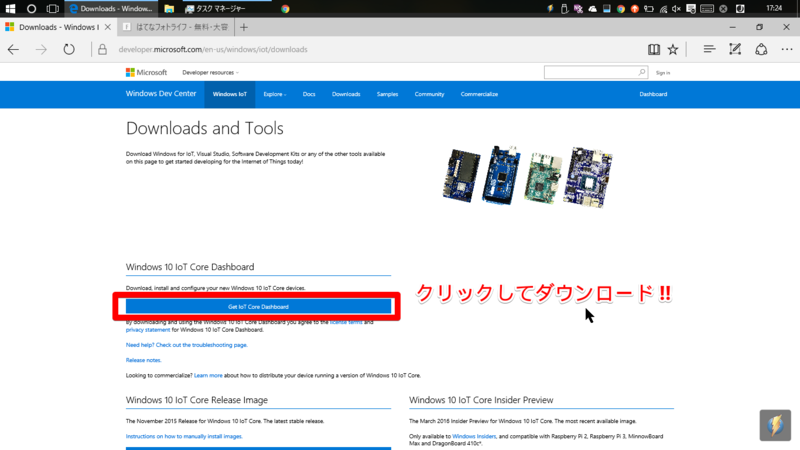Close the Downloads - Windows tab
800x450 pixels.
[108, 27]
